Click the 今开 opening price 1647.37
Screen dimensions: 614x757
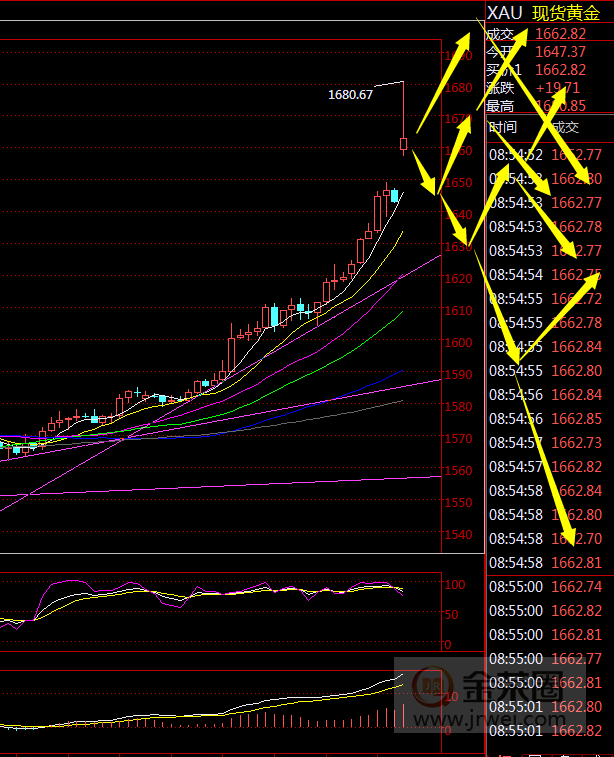[x=561, y=52]
